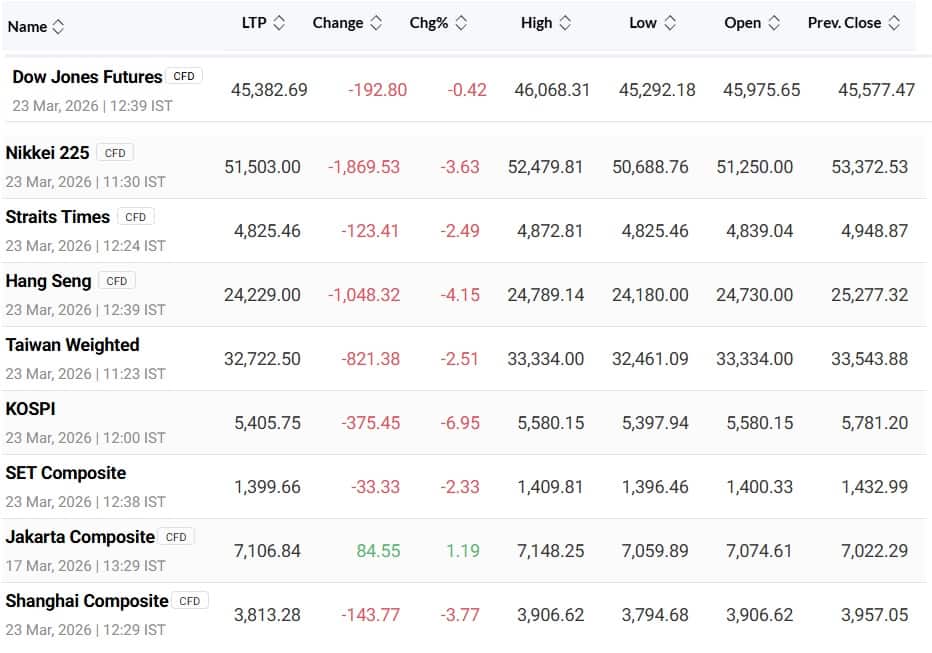Sort by Open column arrows
The width and height of the screenshot is (932, 653).
point(774,23)
